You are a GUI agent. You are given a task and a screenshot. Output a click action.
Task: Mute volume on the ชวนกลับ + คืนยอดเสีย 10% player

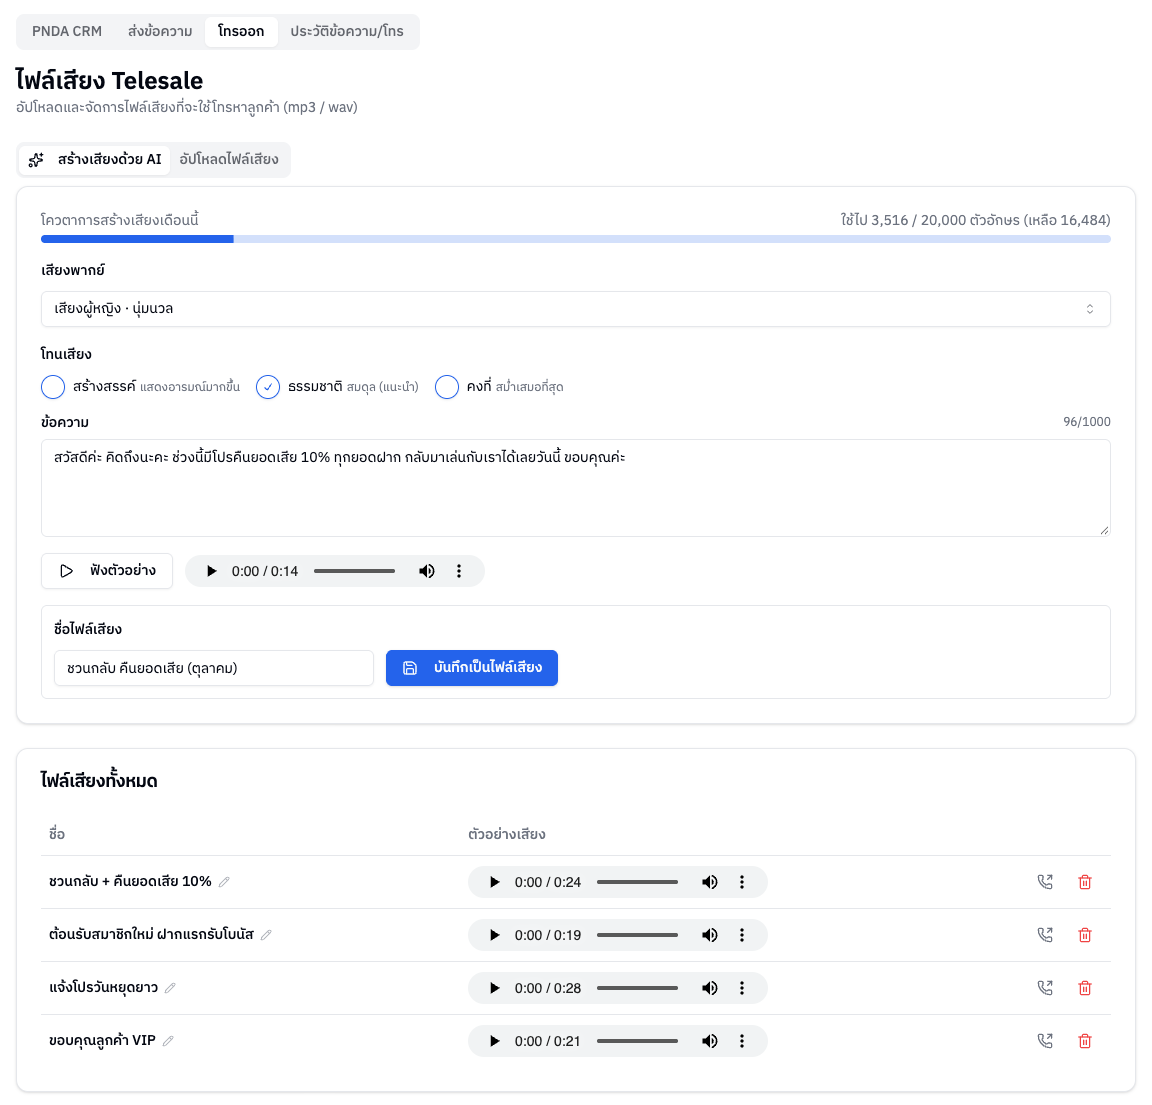point(710,882)
